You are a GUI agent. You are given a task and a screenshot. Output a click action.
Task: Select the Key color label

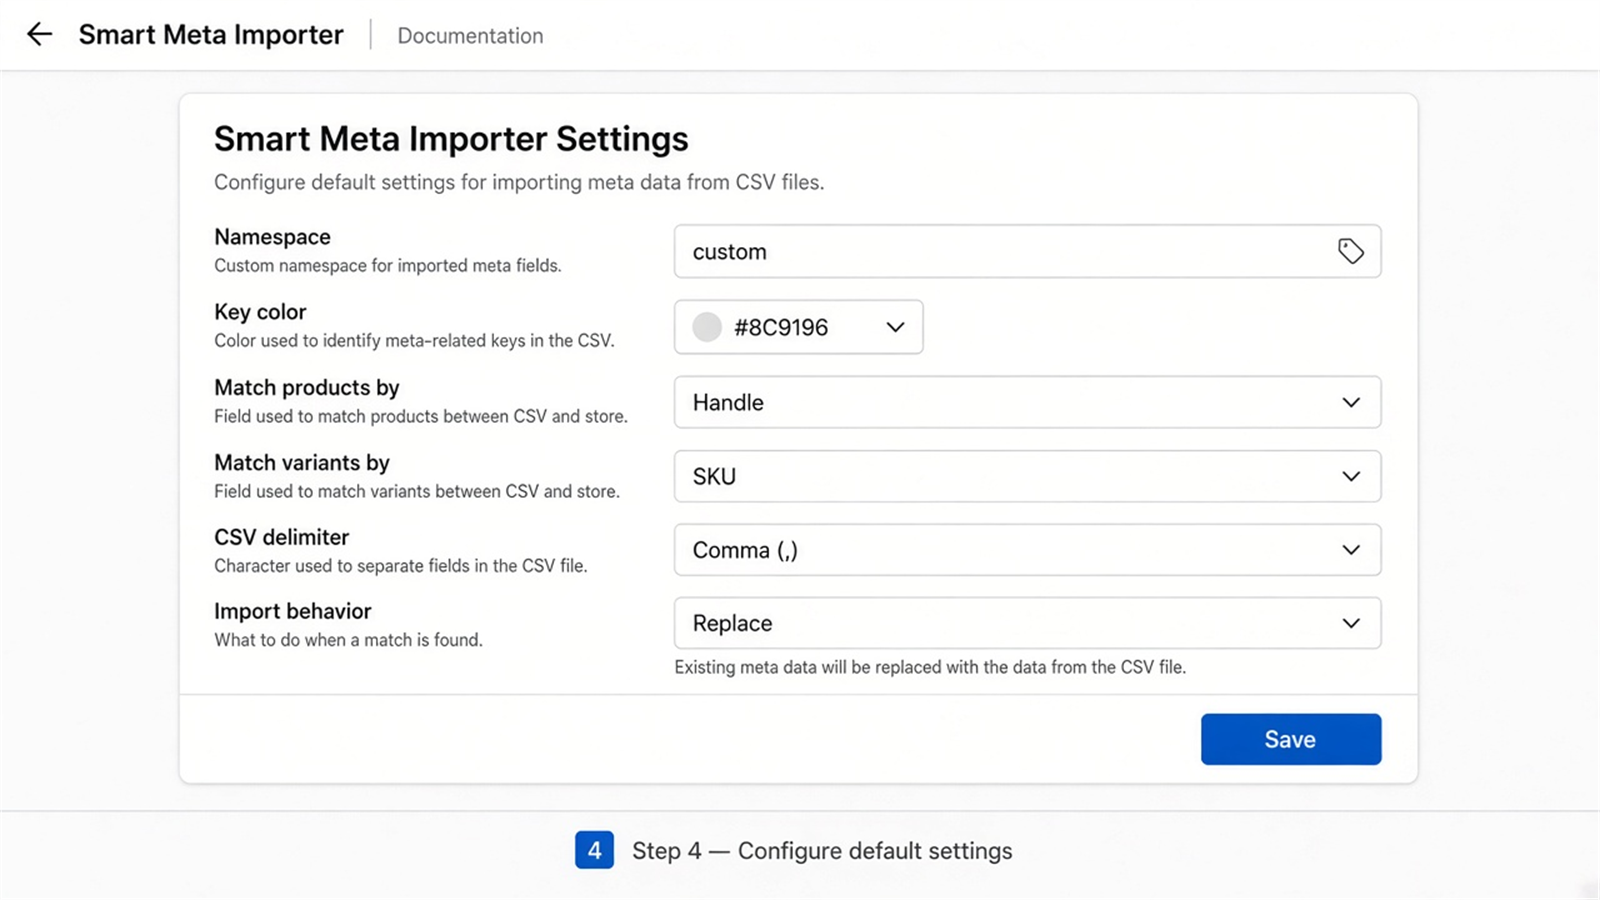pos(260,312)
